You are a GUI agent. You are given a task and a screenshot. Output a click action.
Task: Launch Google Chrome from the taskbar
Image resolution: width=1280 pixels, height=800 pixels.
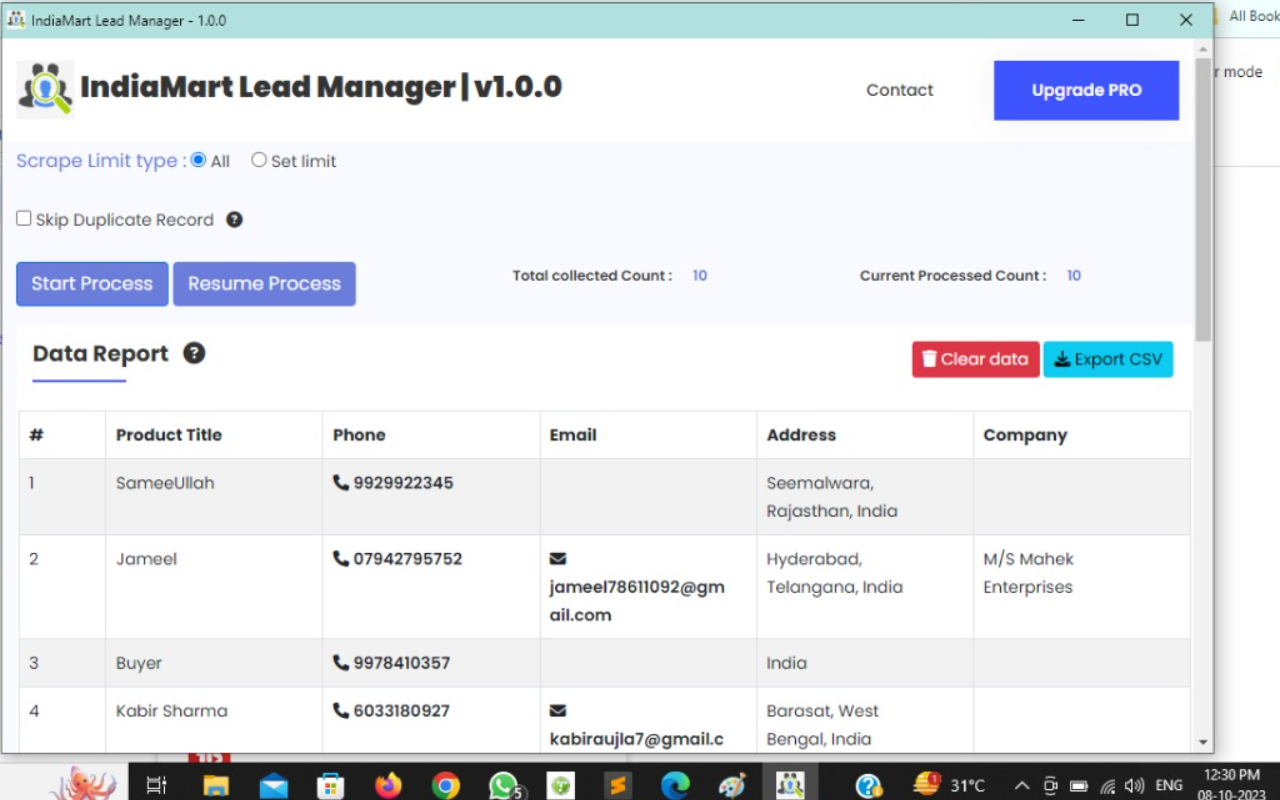tap(446, 785)
